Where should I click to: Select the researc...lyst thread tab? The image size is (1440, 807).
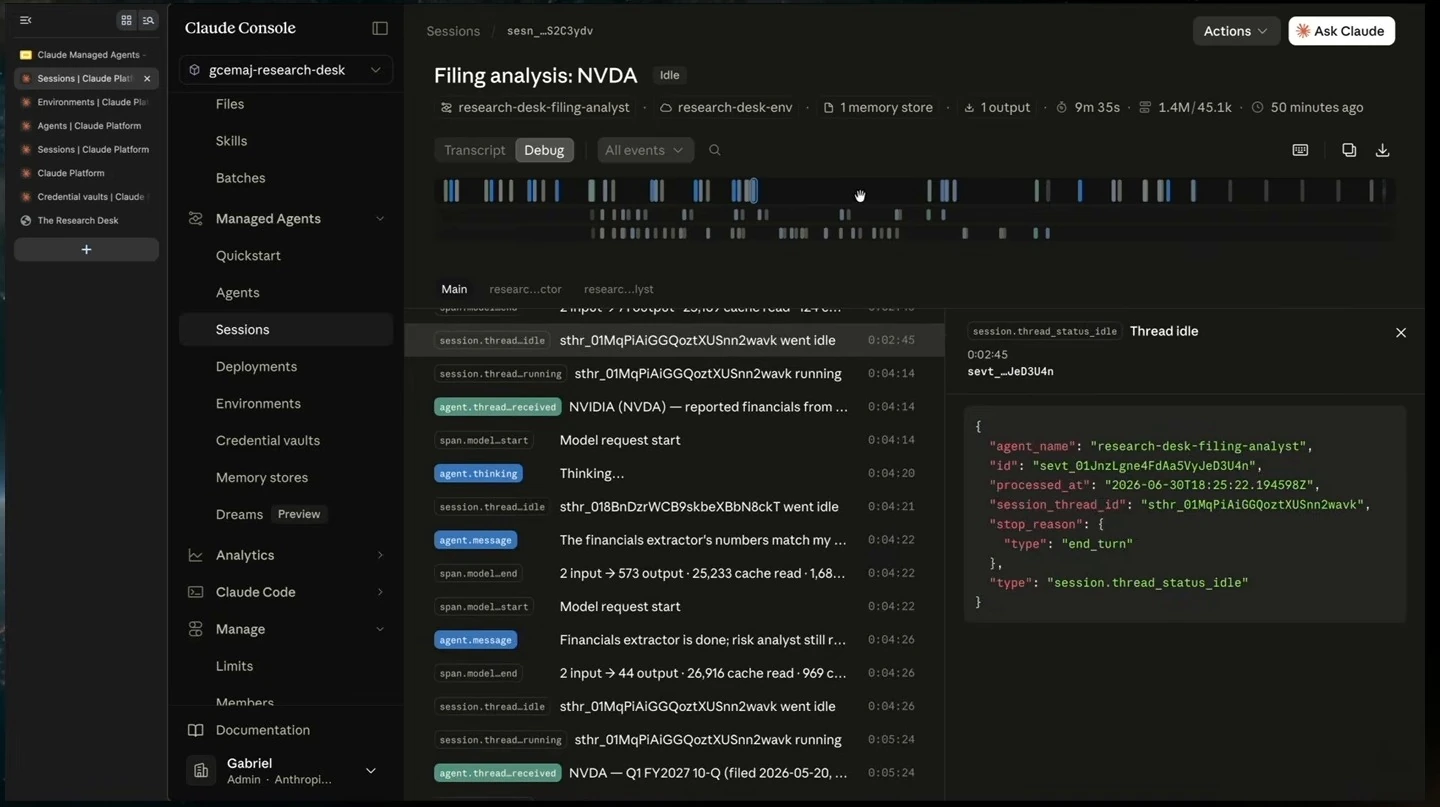[x=618, y=289]
